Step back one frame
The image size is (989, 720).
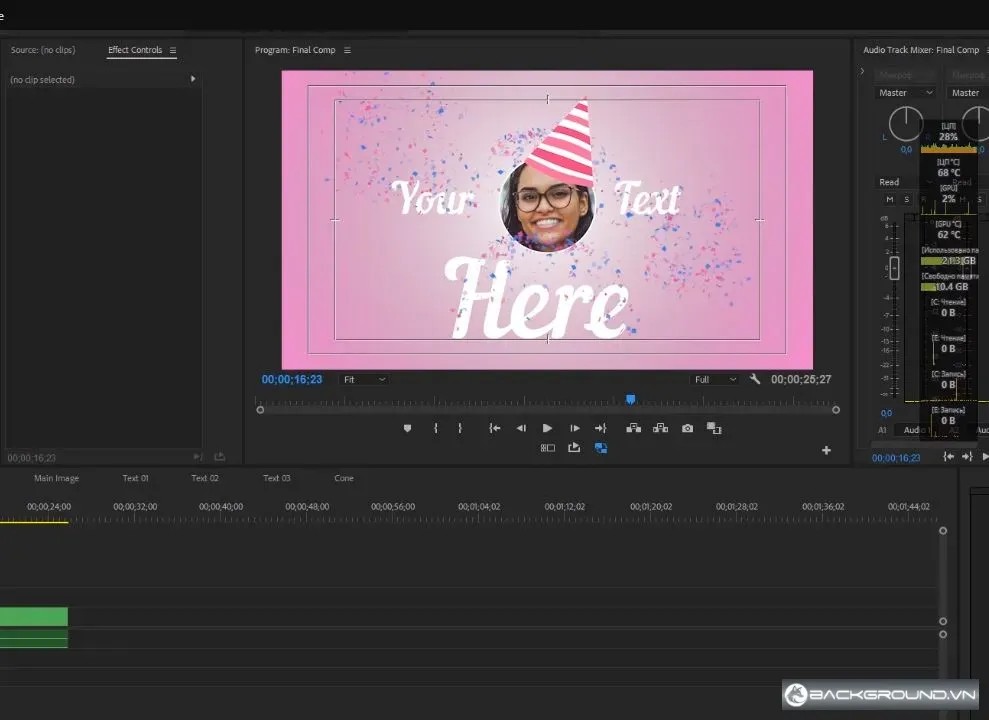point(521,428)
